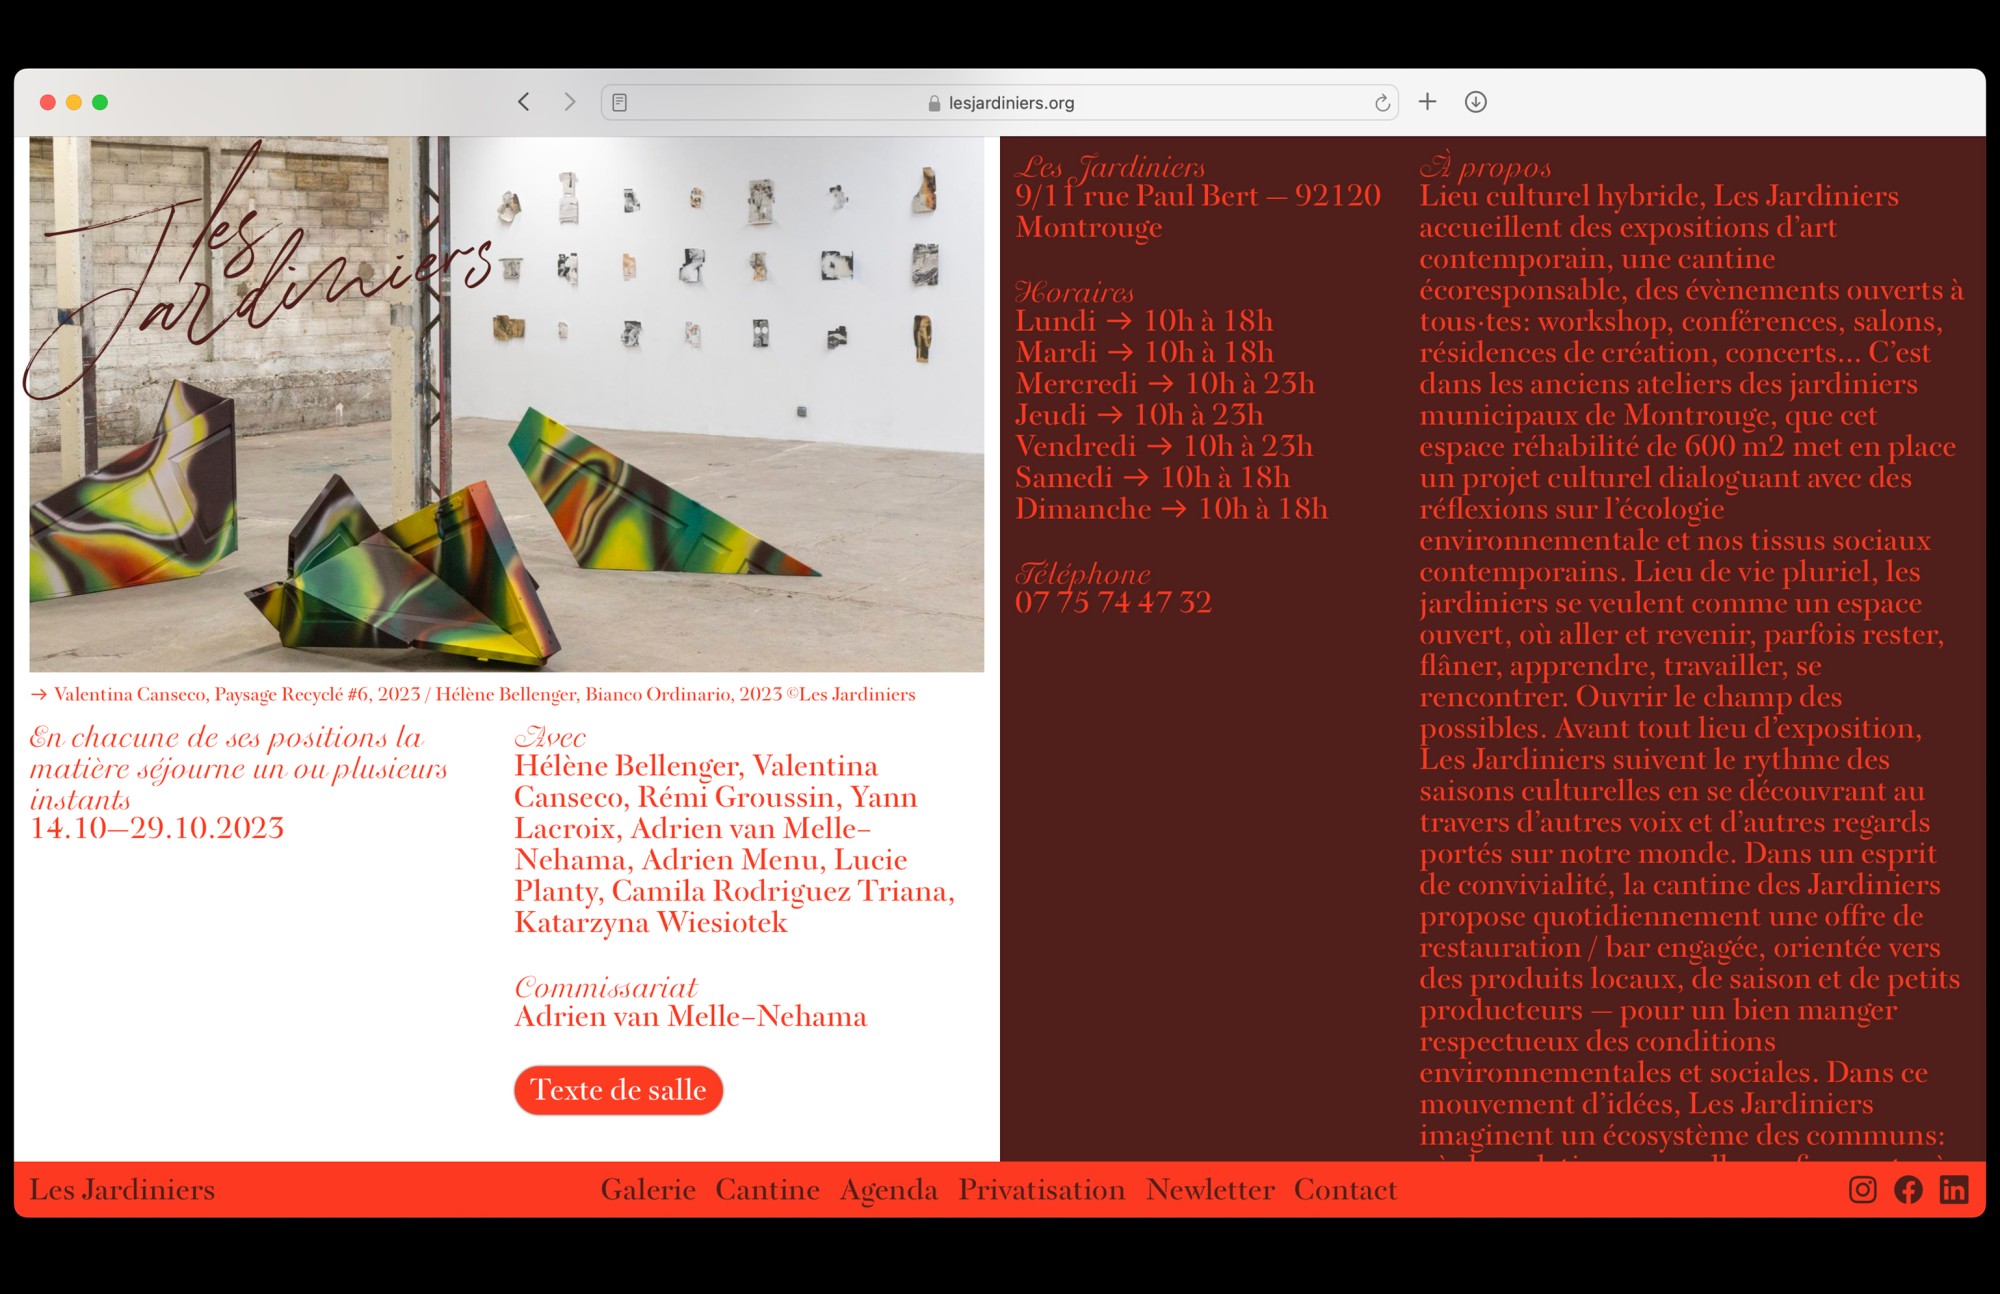
Task: Click the Les Jardiniers footer home link
Action: 122,1189
